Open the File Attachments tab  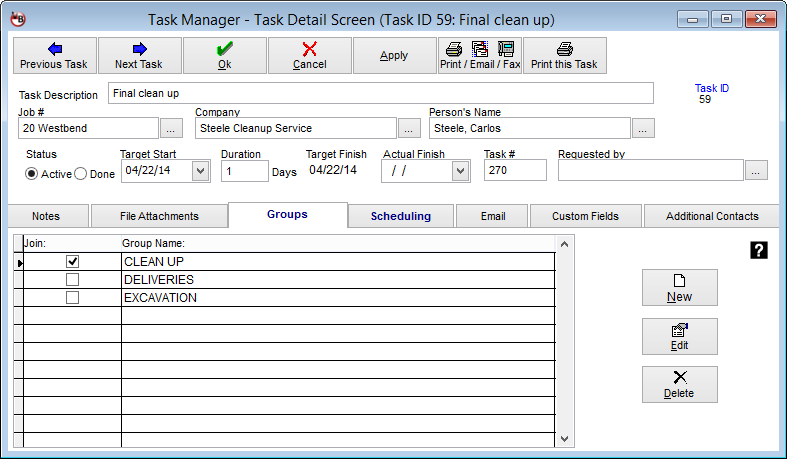(159, 216)
